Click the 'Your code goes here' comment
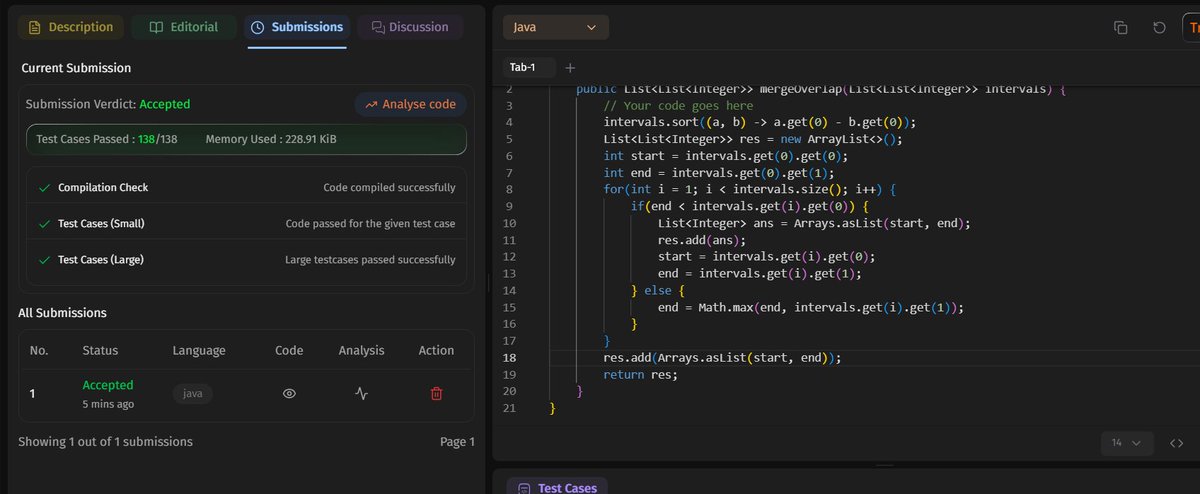This screenshot has height=494, width=1200. [x=678, y=105]
